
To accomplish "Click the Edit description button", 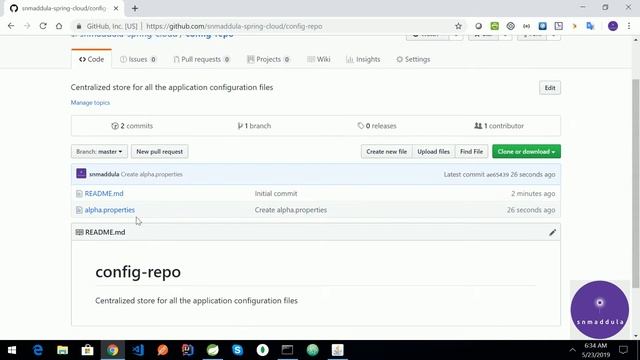I will 550,88.
